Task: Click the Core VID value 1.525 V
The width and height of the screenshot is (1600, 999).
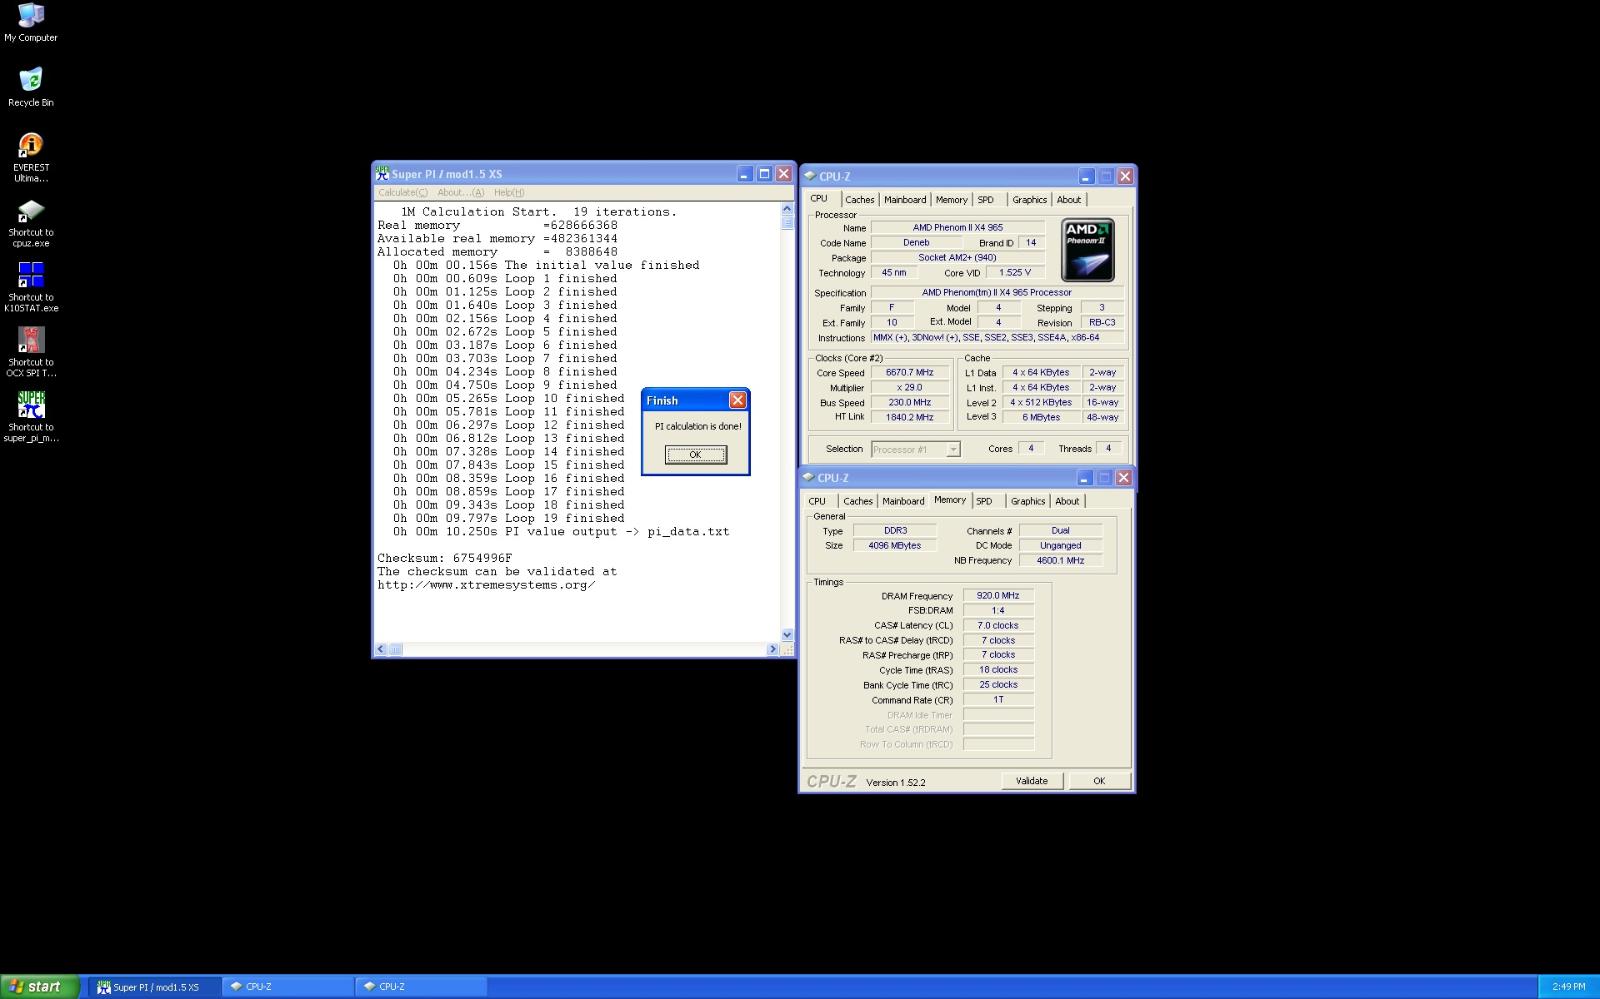Action: click(x=1014, y=272)
